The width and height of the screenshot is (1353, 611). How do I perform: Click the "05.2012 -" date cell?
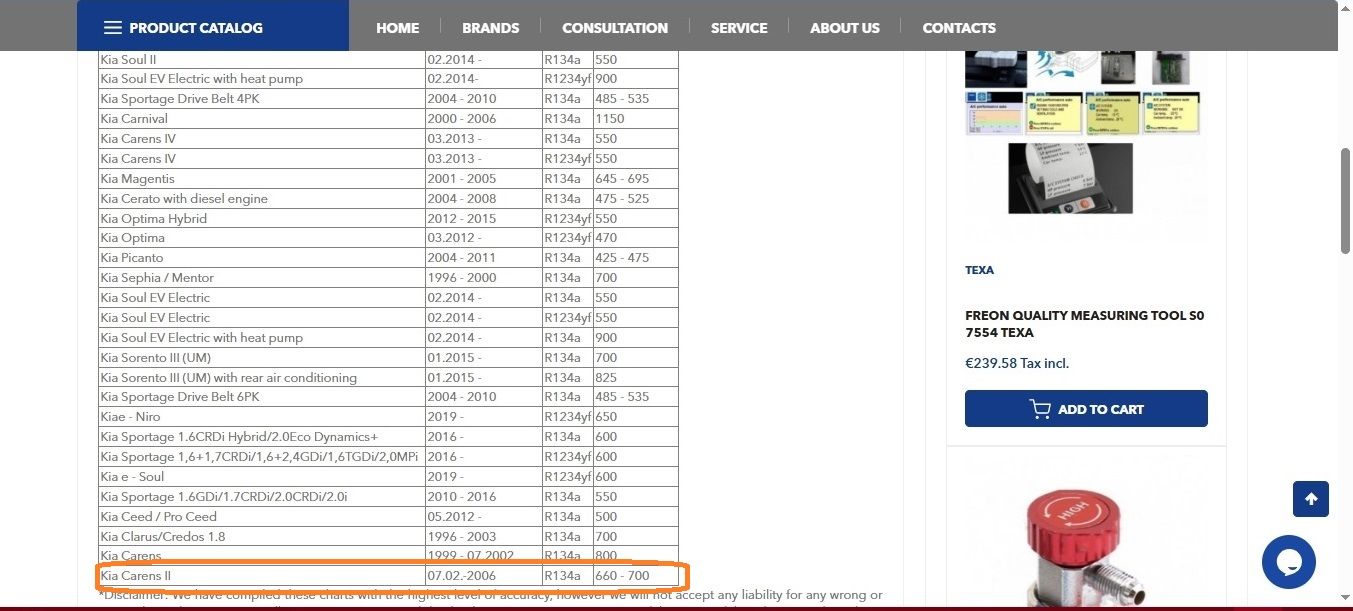click(x=483, y=517)
